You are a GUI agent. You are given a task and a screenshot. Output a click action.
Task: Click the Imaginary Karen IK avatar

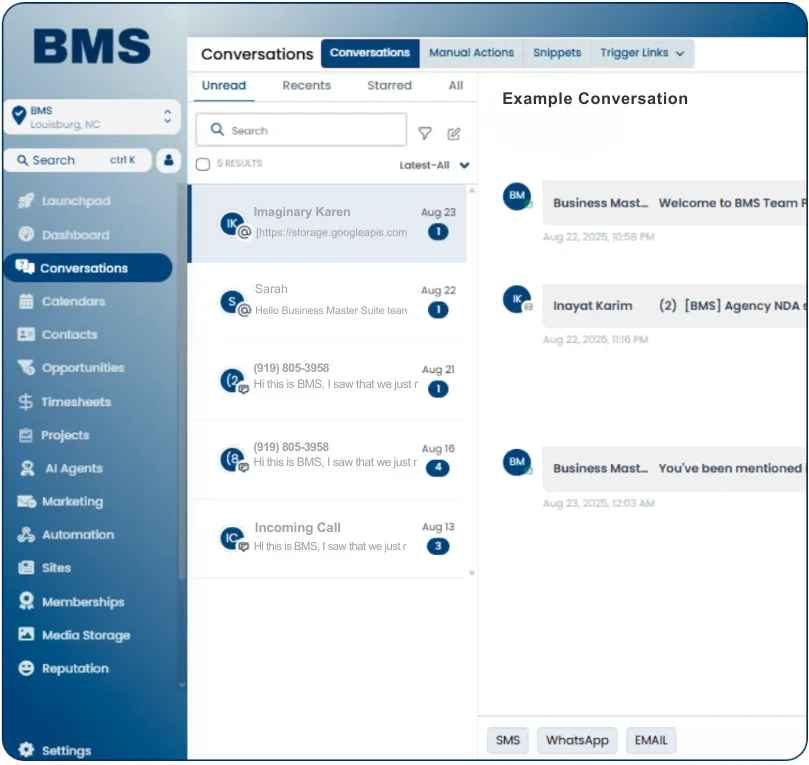pyautogui.click(x=232, y=223)
